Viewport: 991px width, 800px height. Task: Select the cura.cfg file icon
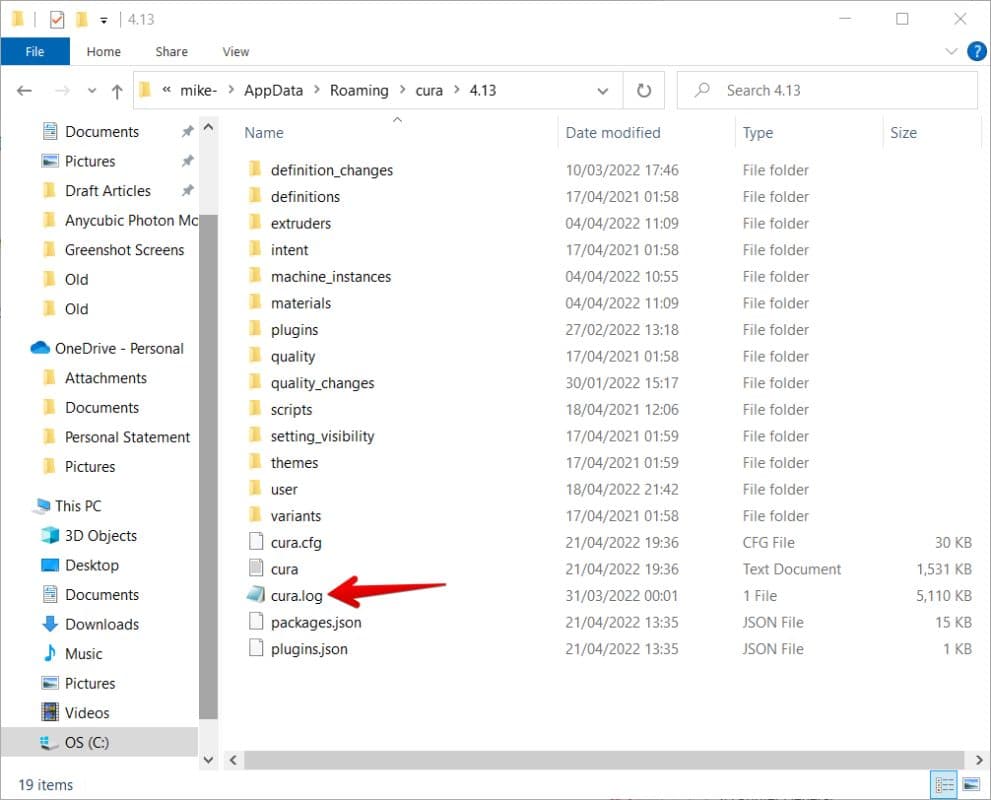pos(256,542)
